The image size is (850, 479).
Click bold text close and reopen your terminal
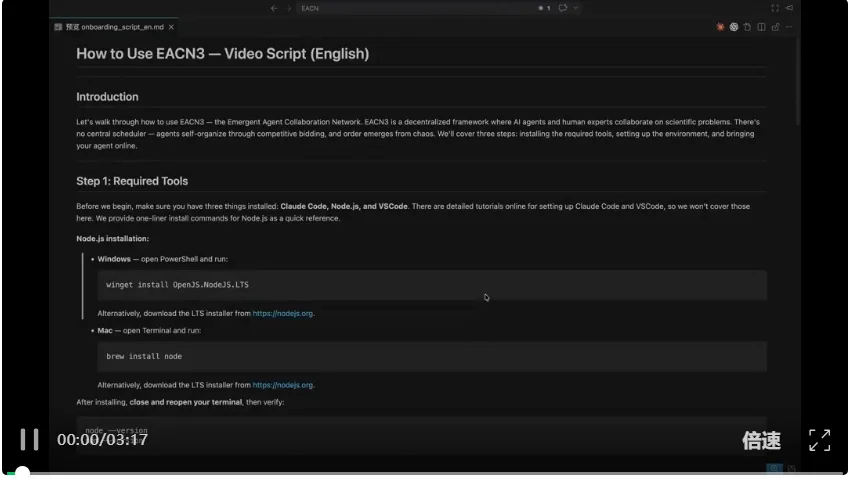tap(185, 402)
